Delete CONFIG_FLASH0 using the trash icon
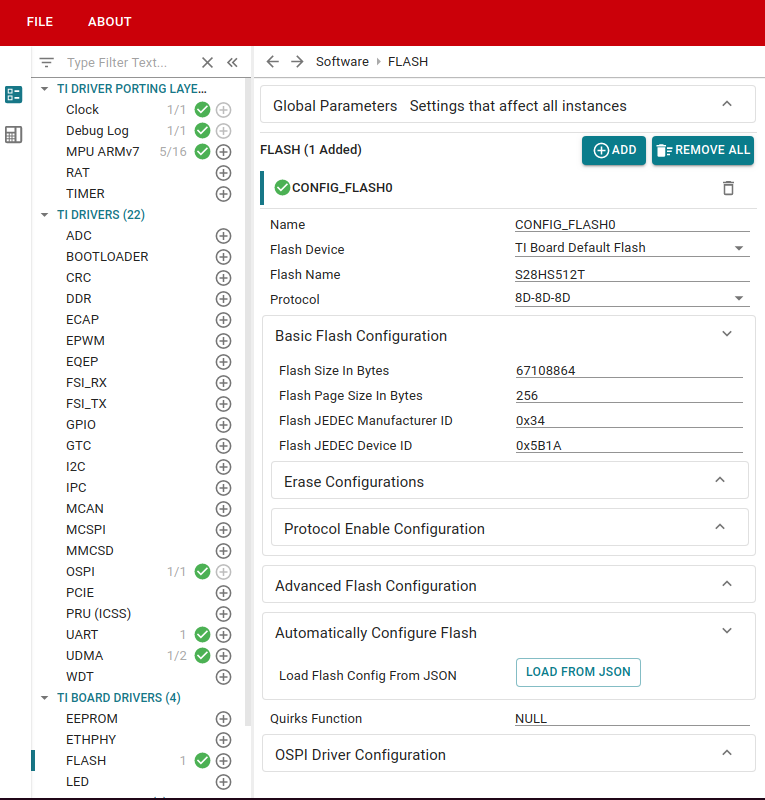Viewport: 765px width, 800px height. 728,188
